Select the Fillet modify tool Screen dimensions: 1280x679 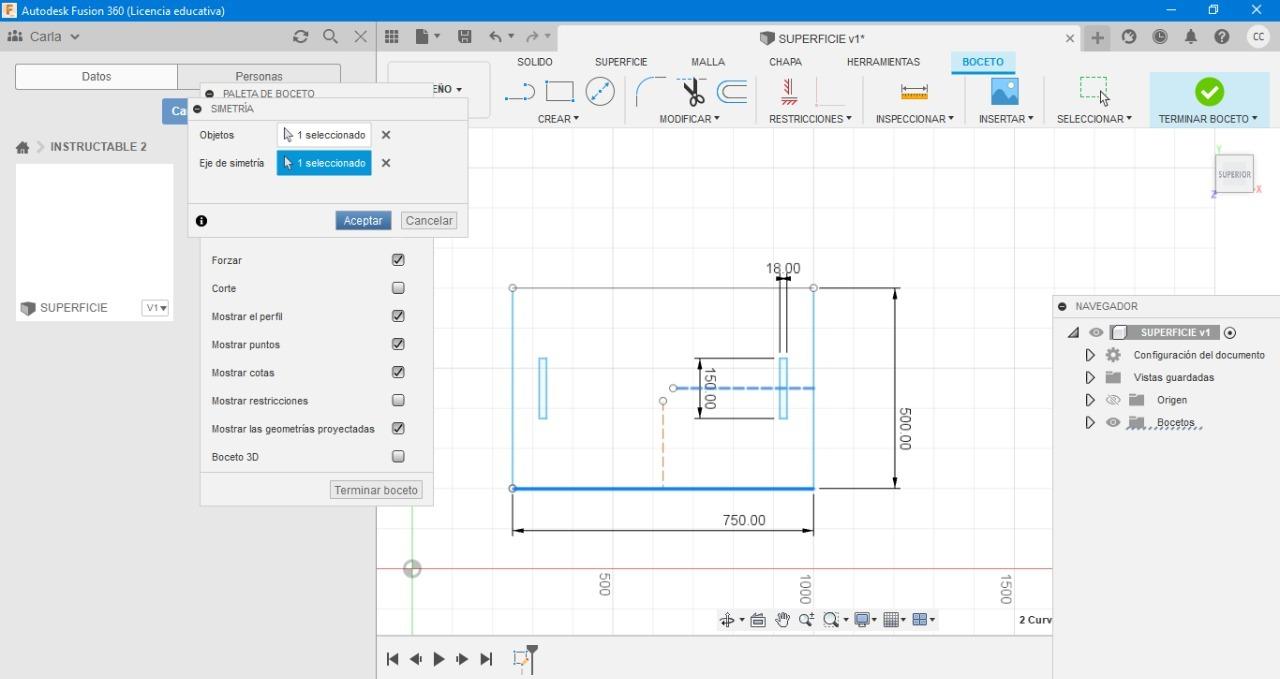tap(649, 92)
